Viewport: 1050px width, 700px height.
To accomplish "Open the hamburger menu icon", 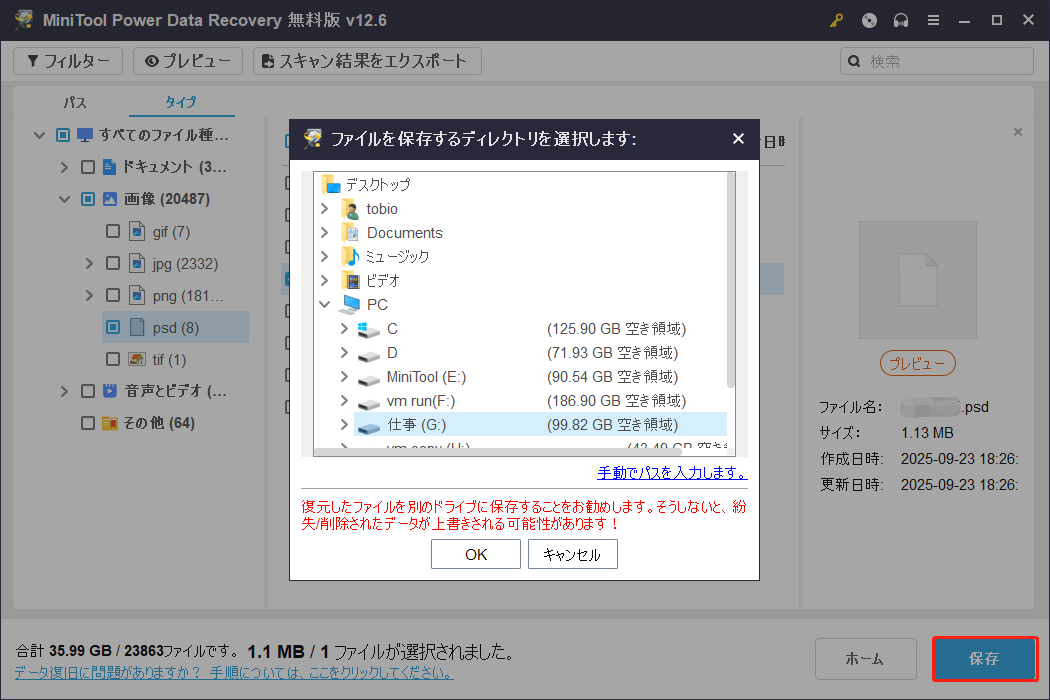I will [x=933, y=20].
